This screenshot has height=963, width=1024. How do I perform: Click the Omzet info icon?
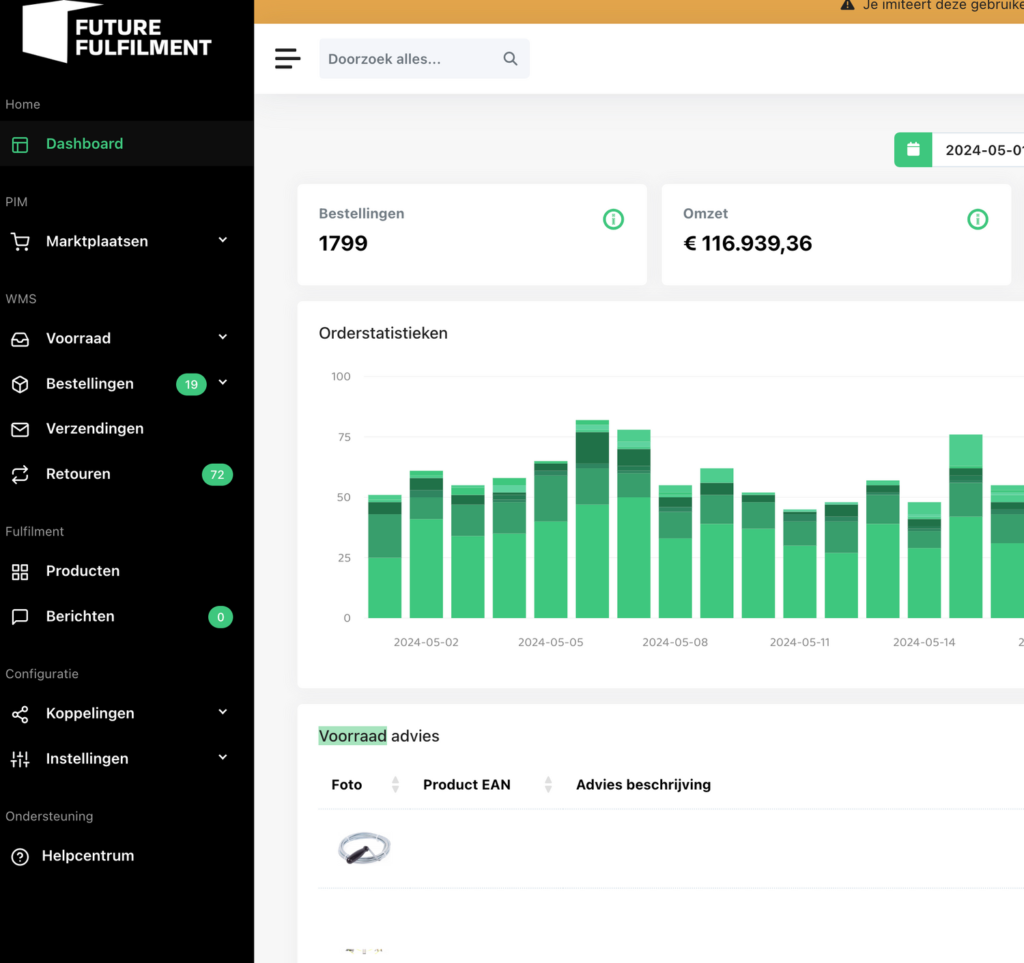pos(977,219)
